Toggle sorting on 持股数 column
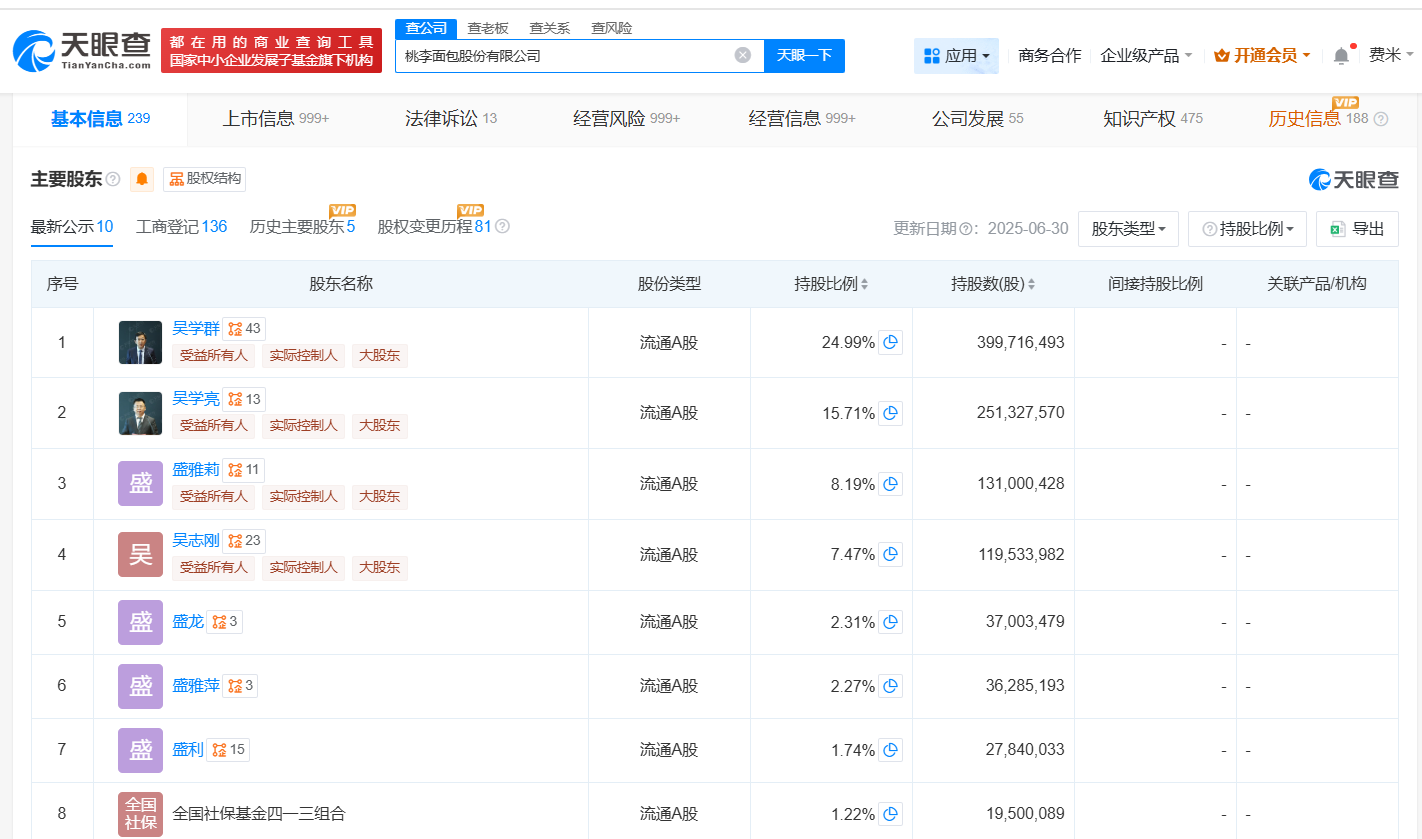The image size is (1422, 839). [1031, 283]
